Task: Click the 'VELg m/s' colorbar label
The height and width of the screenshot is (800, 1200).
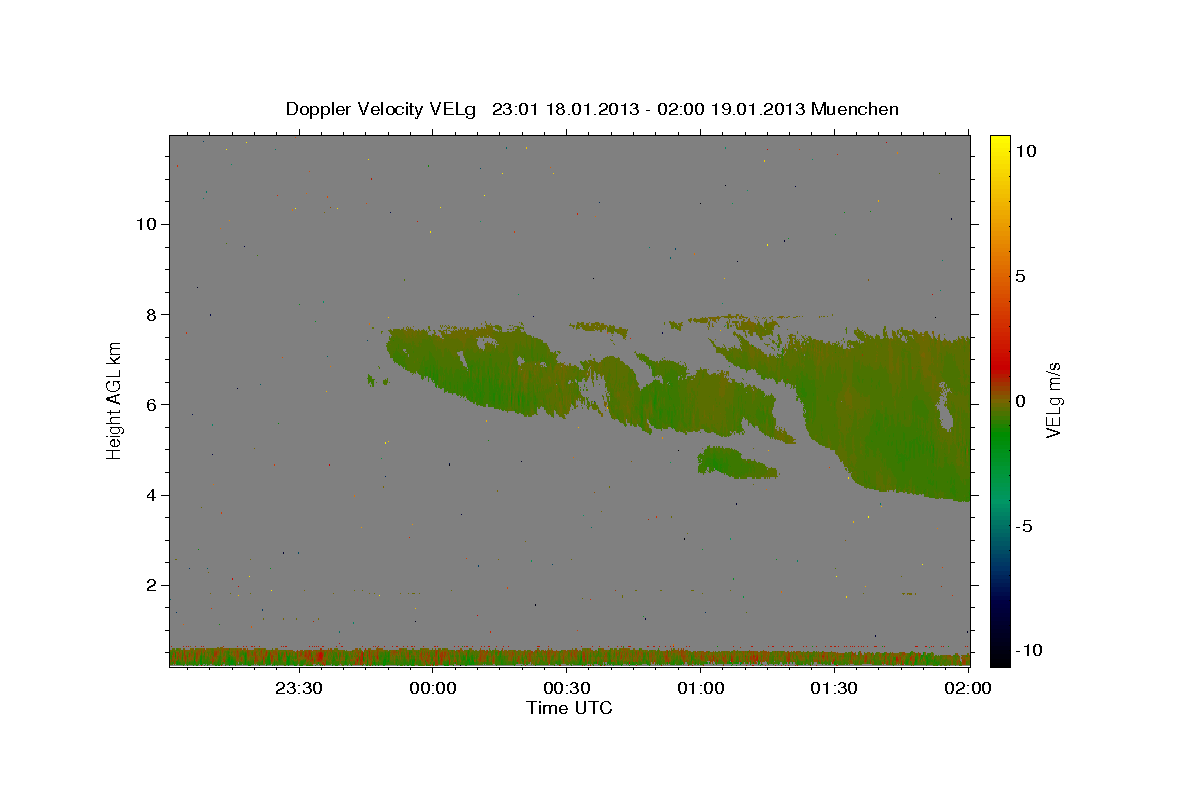Action: click(x=1053, y=400)
